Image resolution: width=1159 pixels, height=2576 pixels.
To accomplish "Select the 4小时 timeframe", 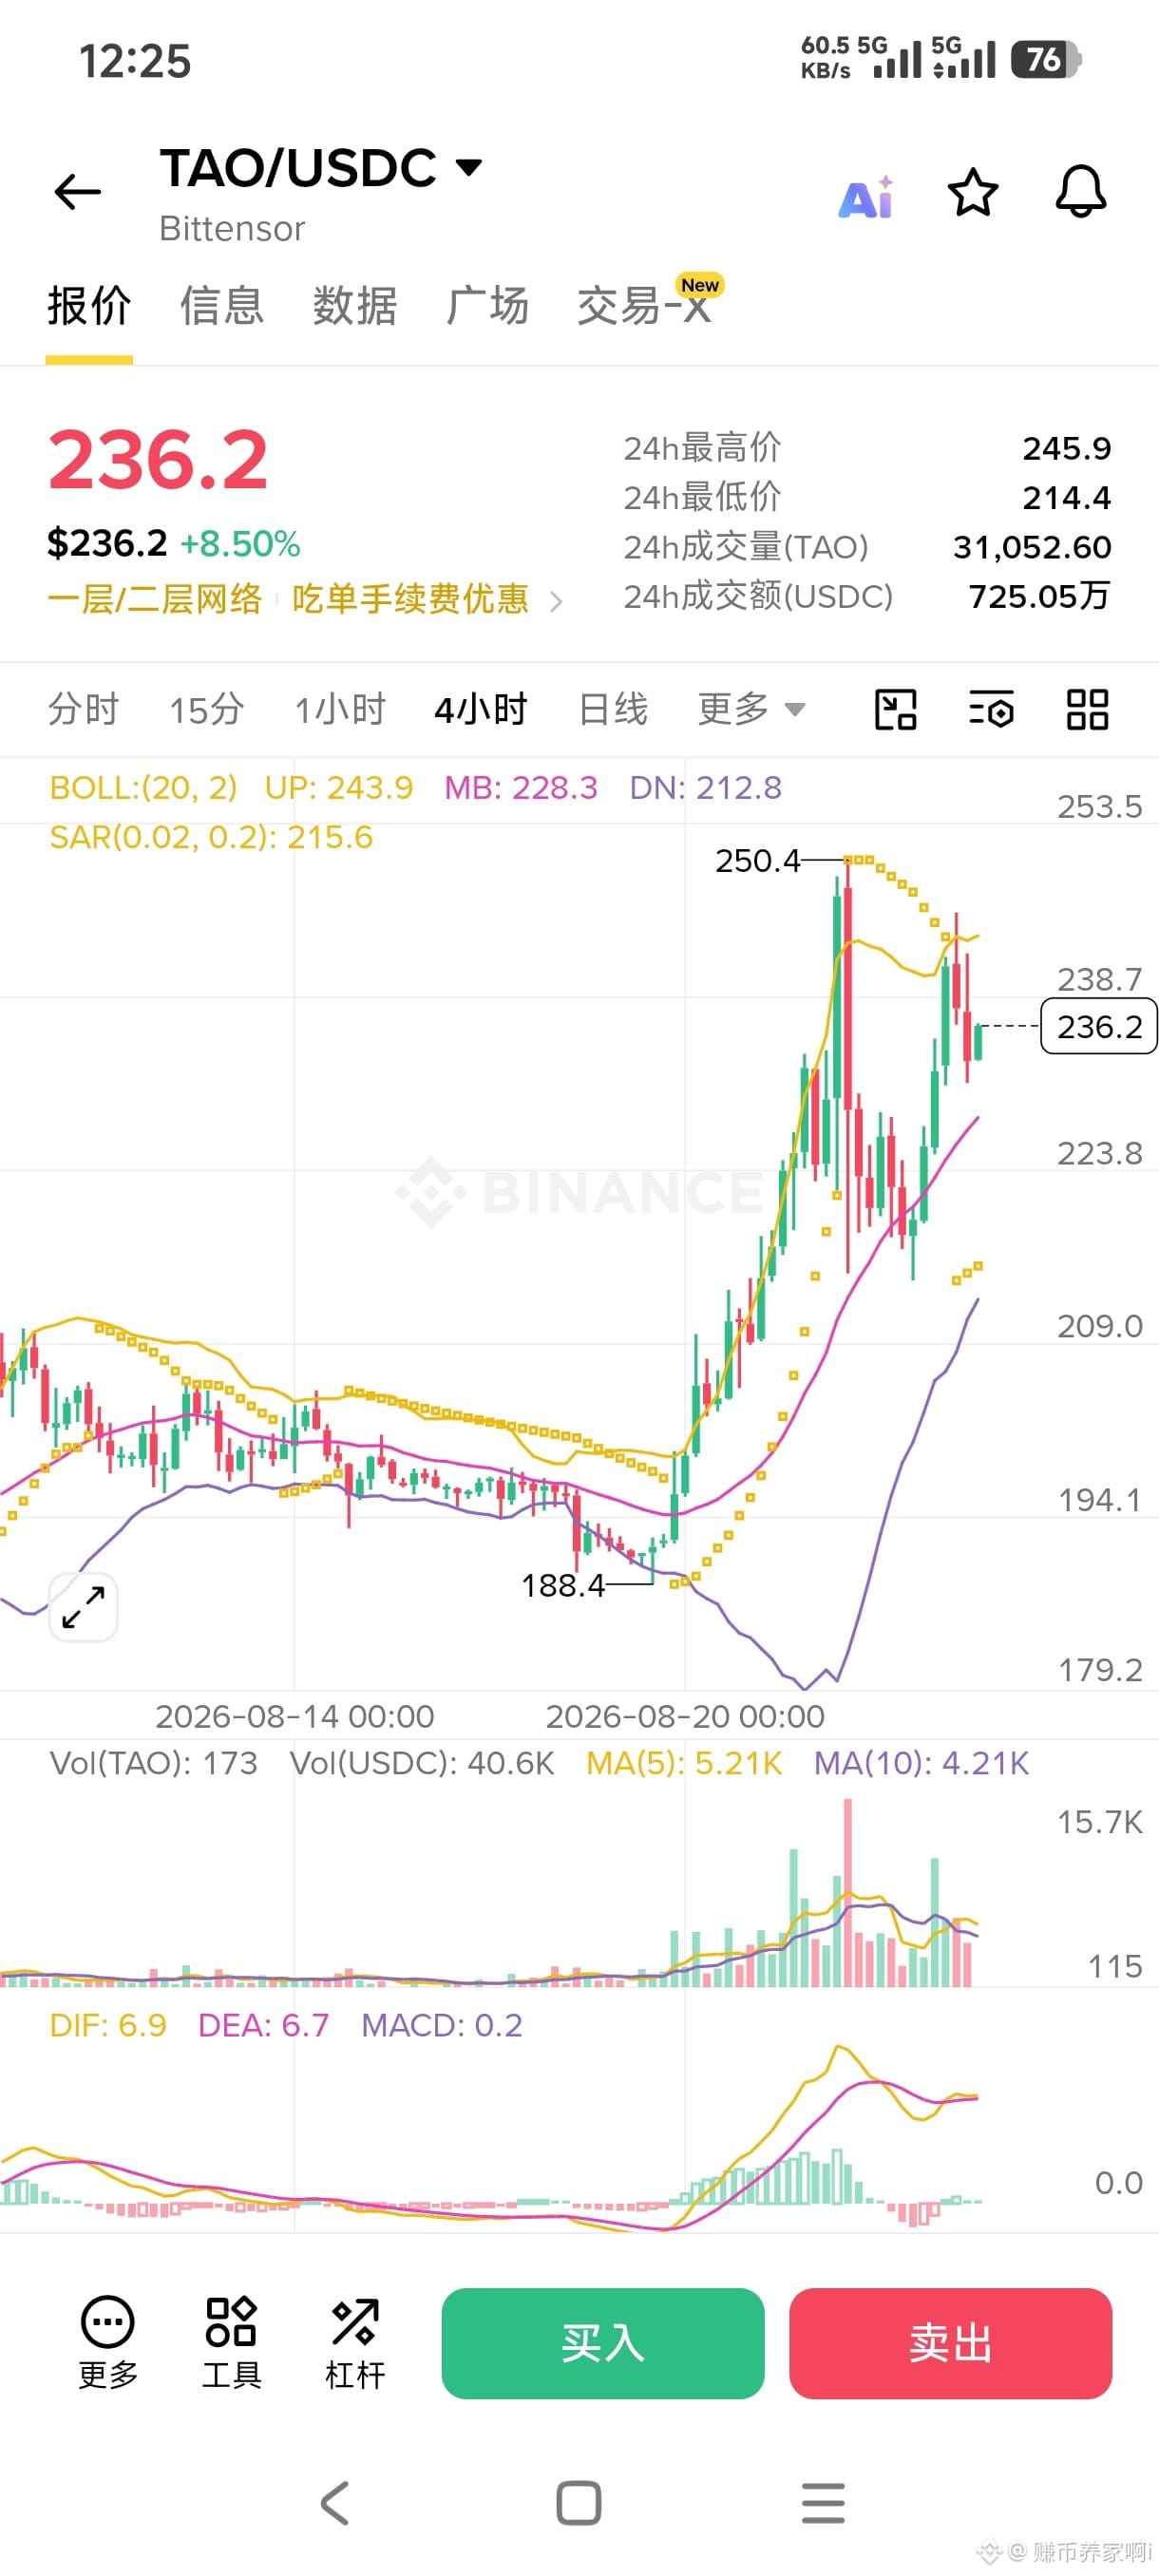I will click(x=481, y=709).
